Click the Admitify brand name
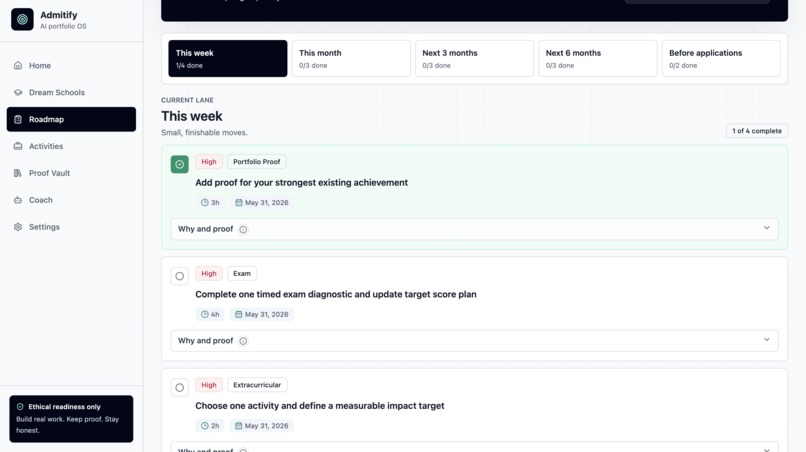Screen dimensions: 806x452 pyautogui.click(x=59, y=15)
